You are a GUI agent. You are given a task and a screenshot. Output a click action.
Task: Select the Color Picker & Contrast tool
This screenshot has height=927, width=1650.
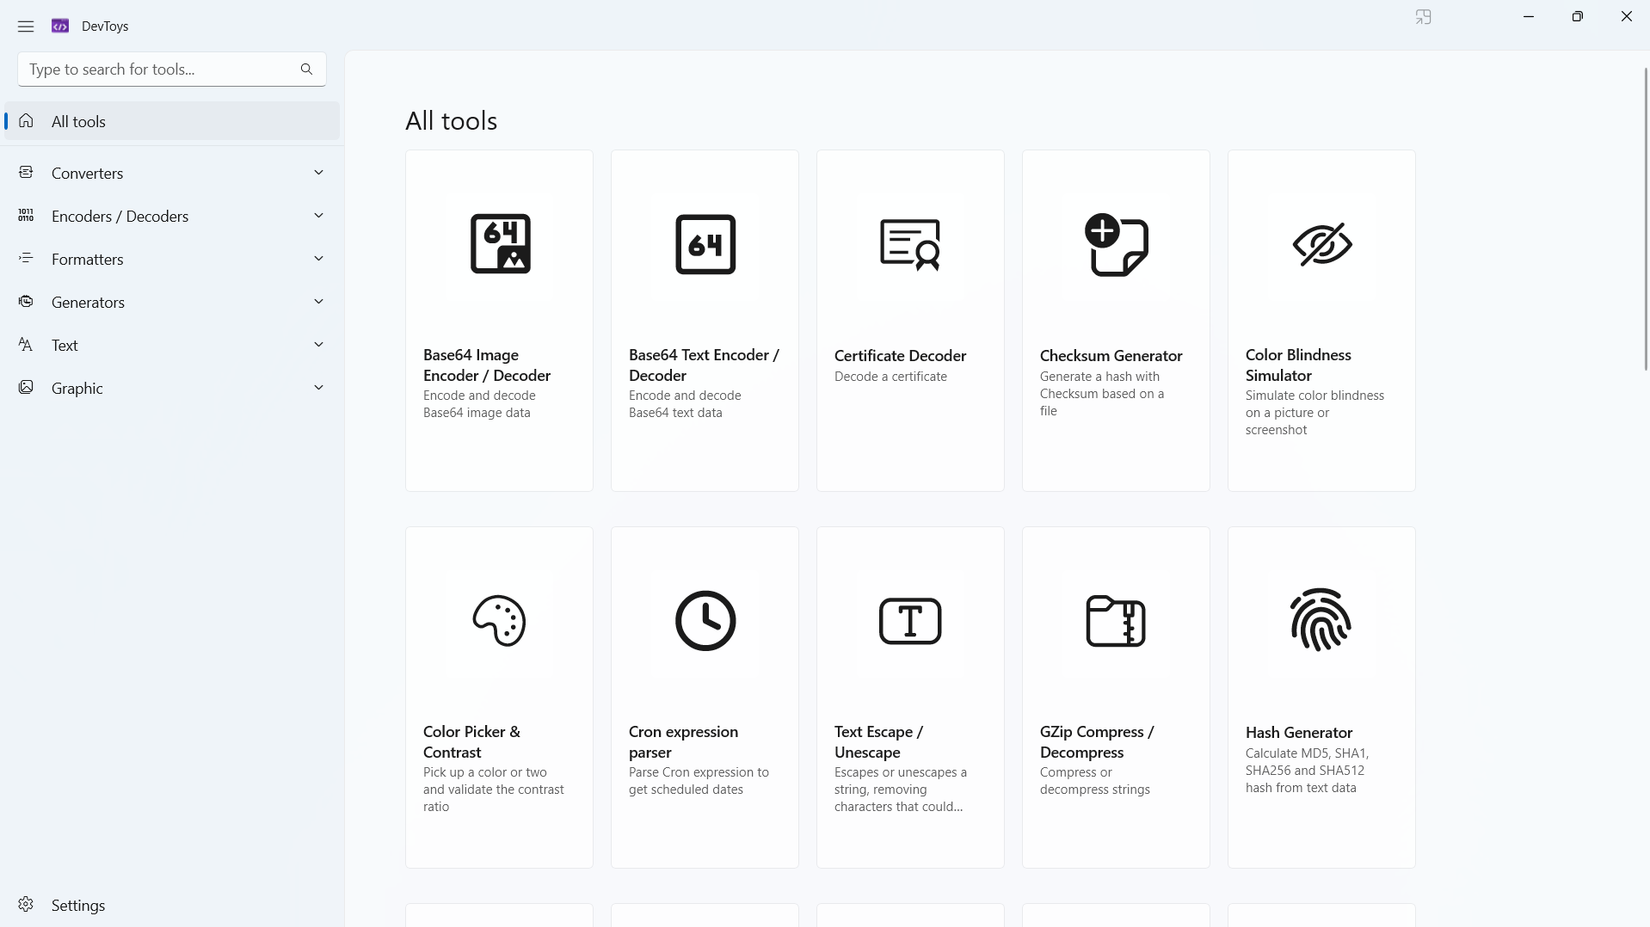498,697
